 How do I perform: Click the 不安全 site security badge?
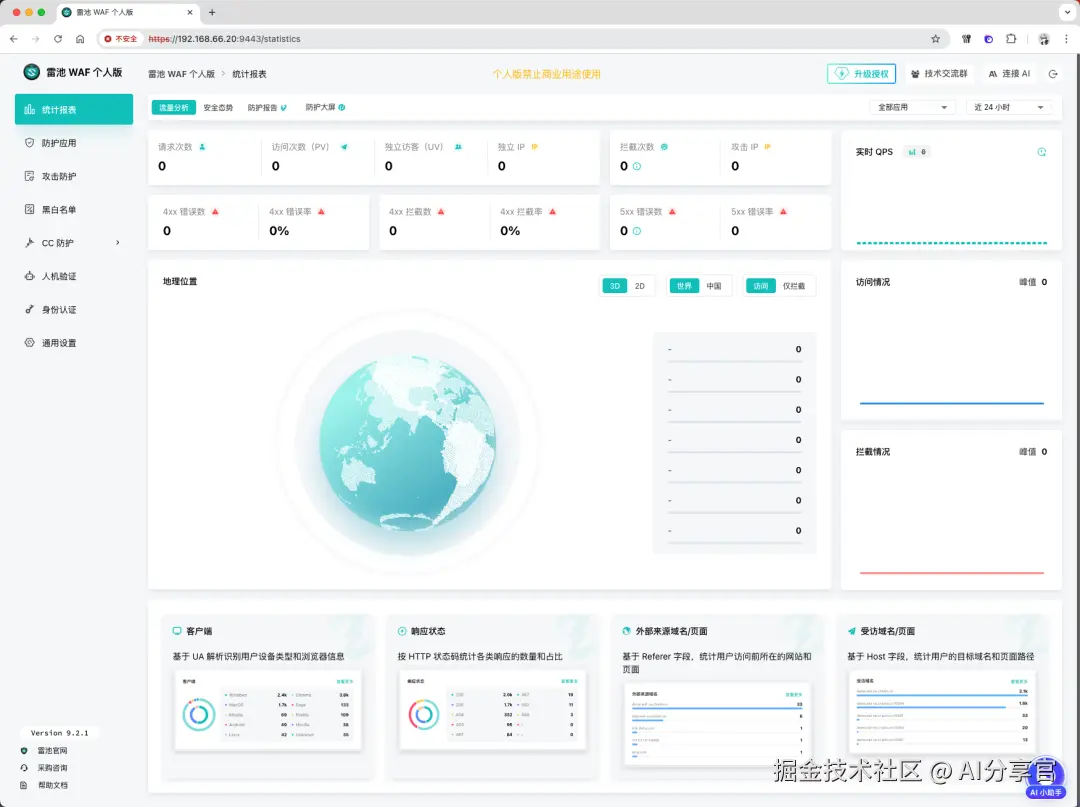(121, 39)
